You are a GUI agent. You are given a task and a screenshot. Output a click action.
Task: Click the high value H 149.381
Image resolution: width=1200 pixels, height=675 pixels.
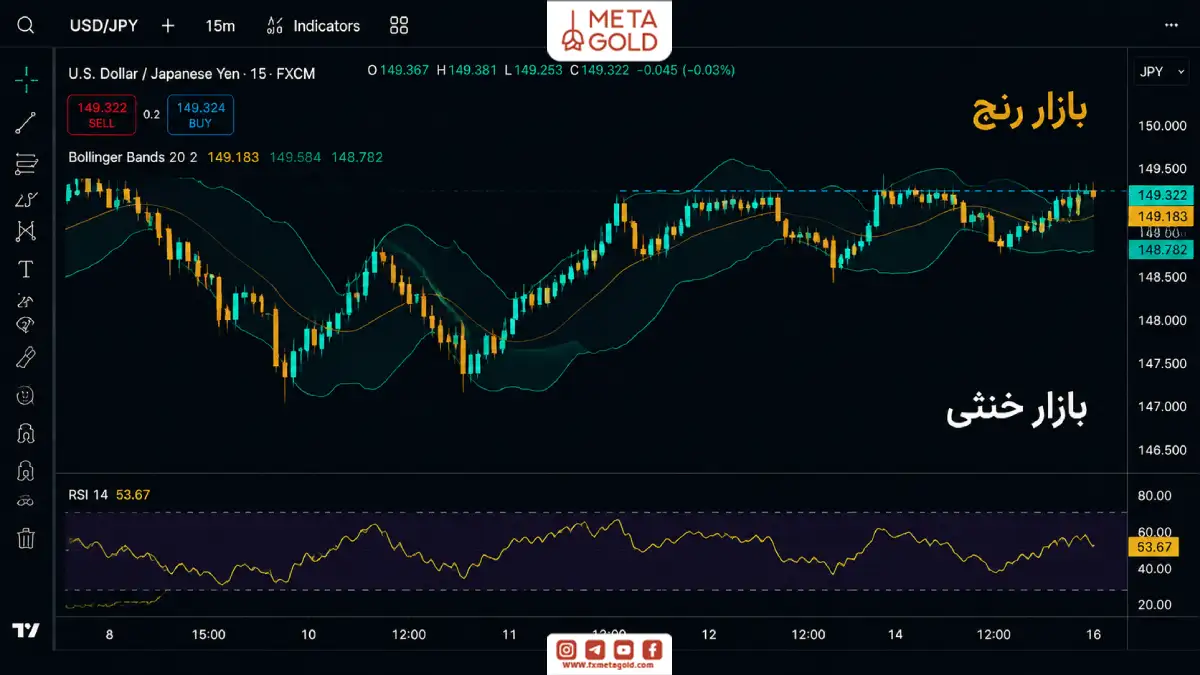tap(466, 70)
